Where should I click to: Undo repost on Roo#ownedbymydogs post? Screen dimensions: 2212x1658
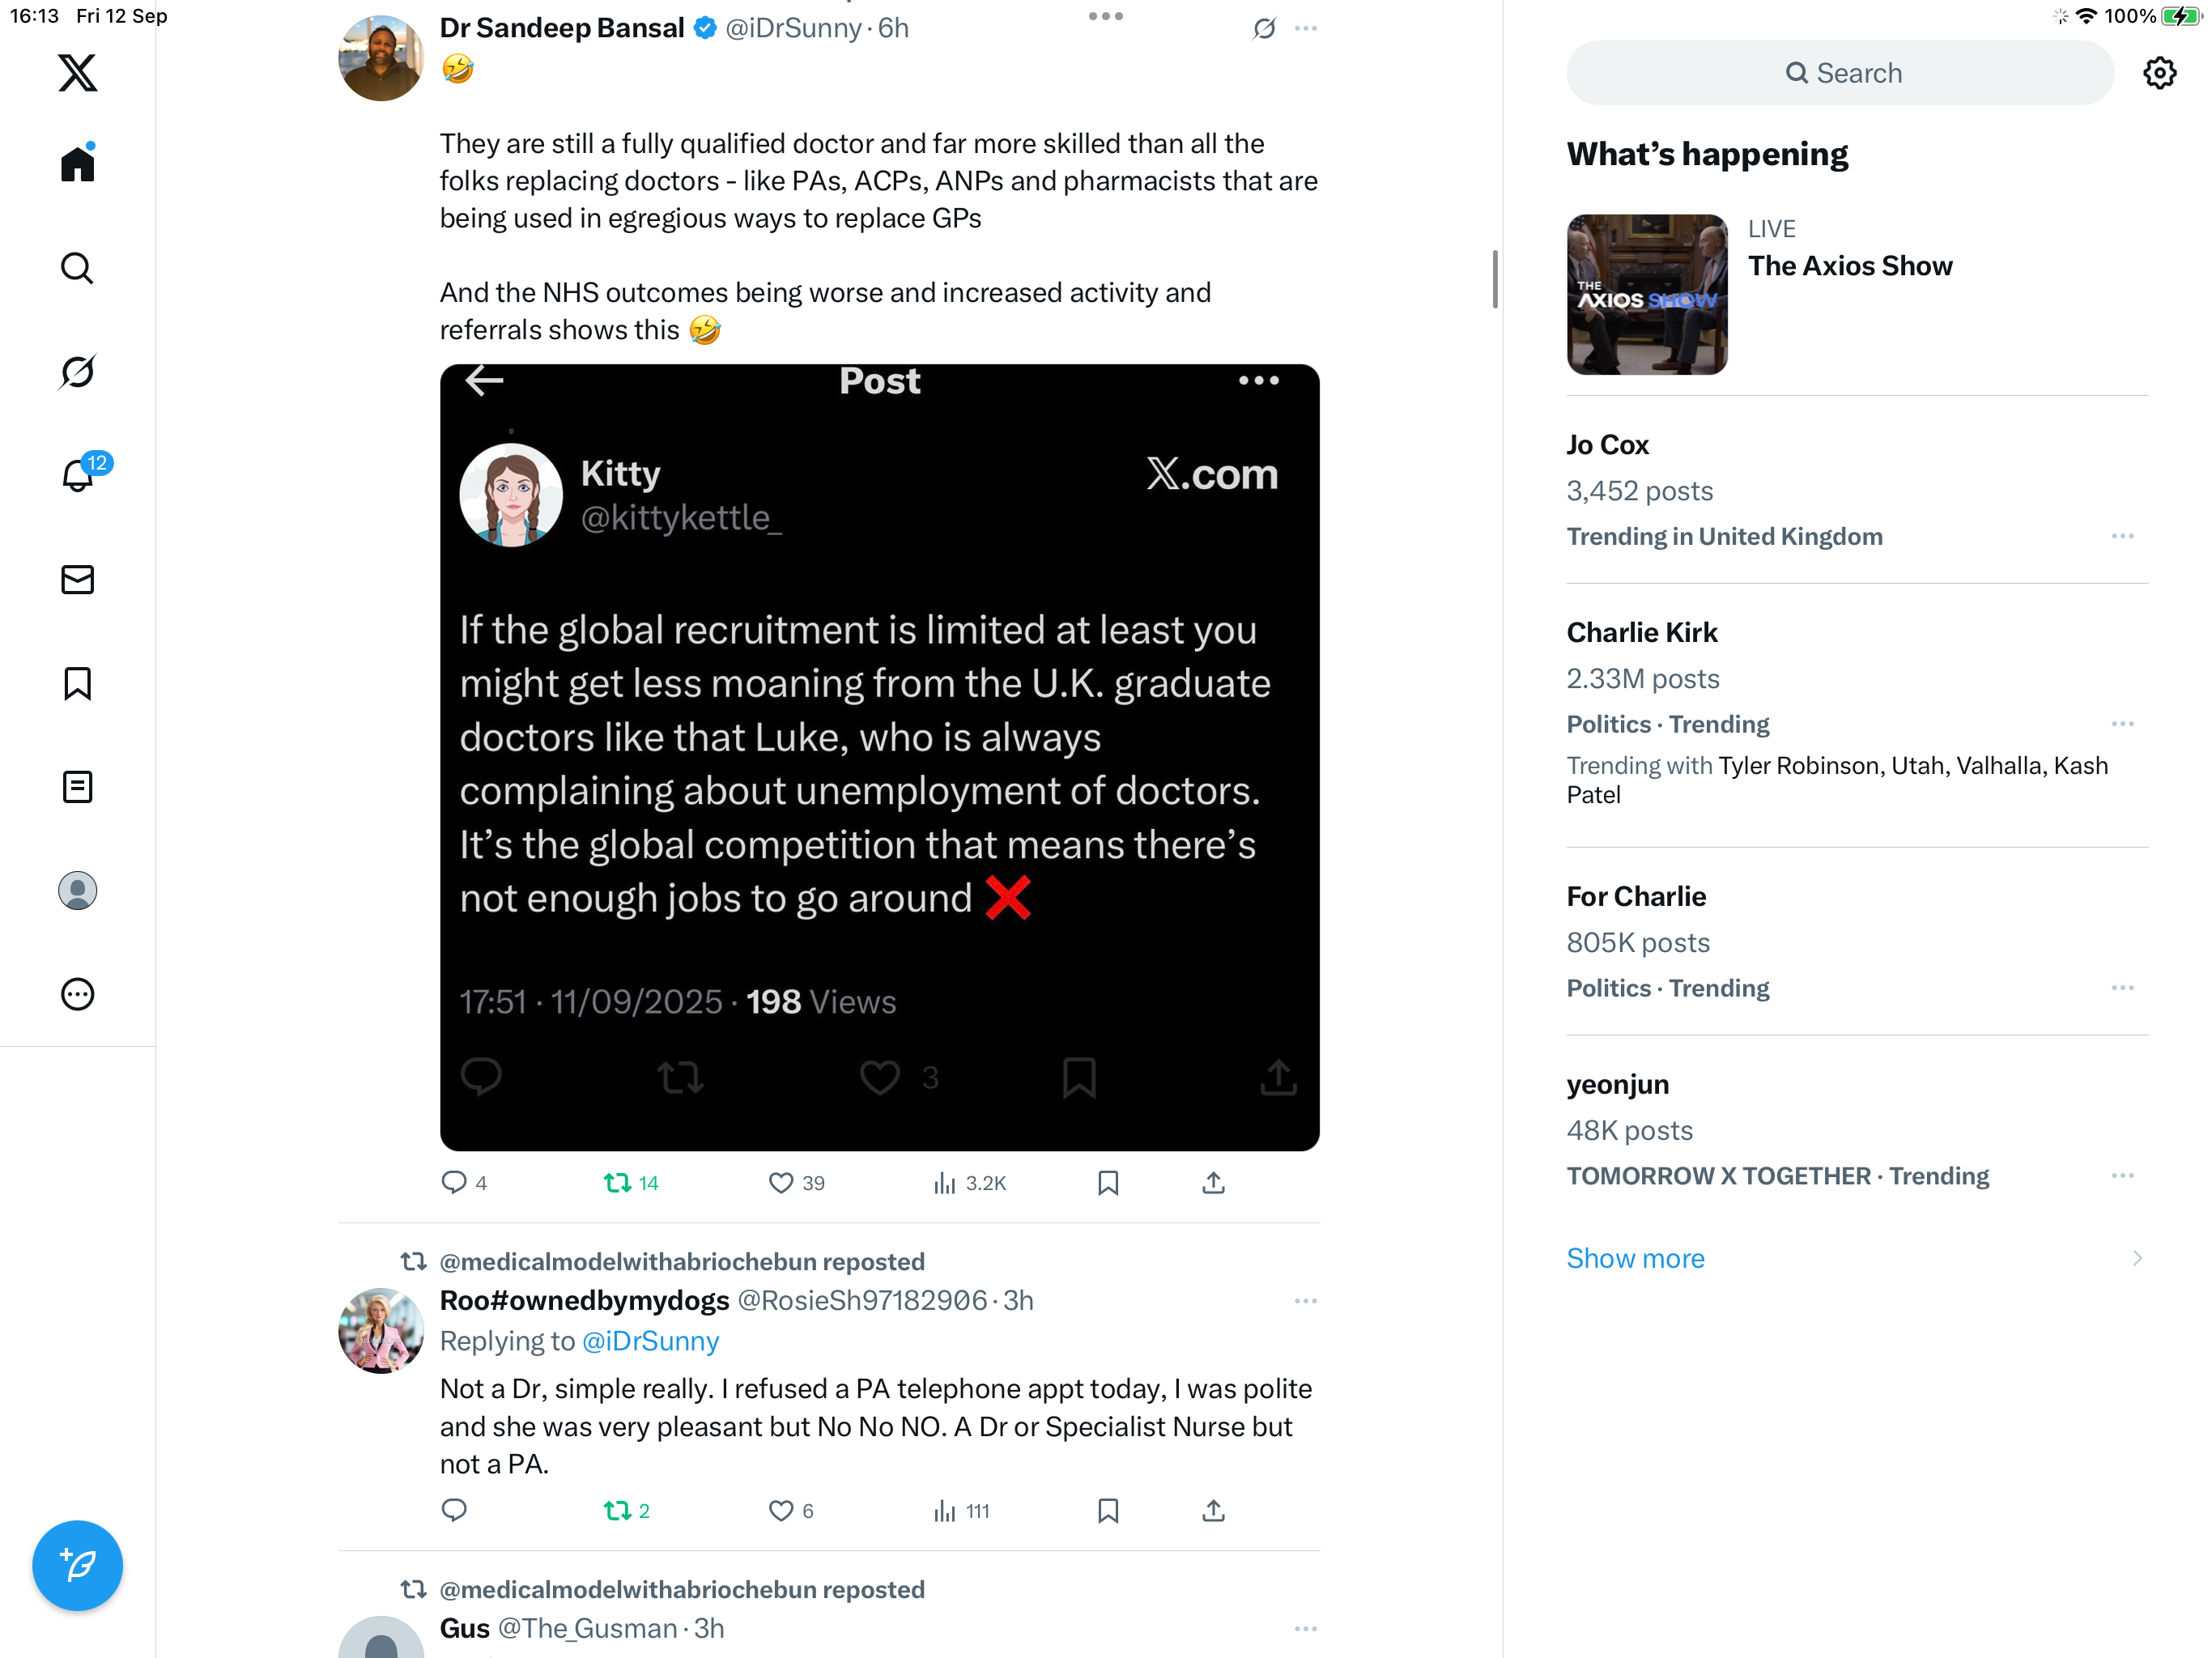coord(617,1510)
